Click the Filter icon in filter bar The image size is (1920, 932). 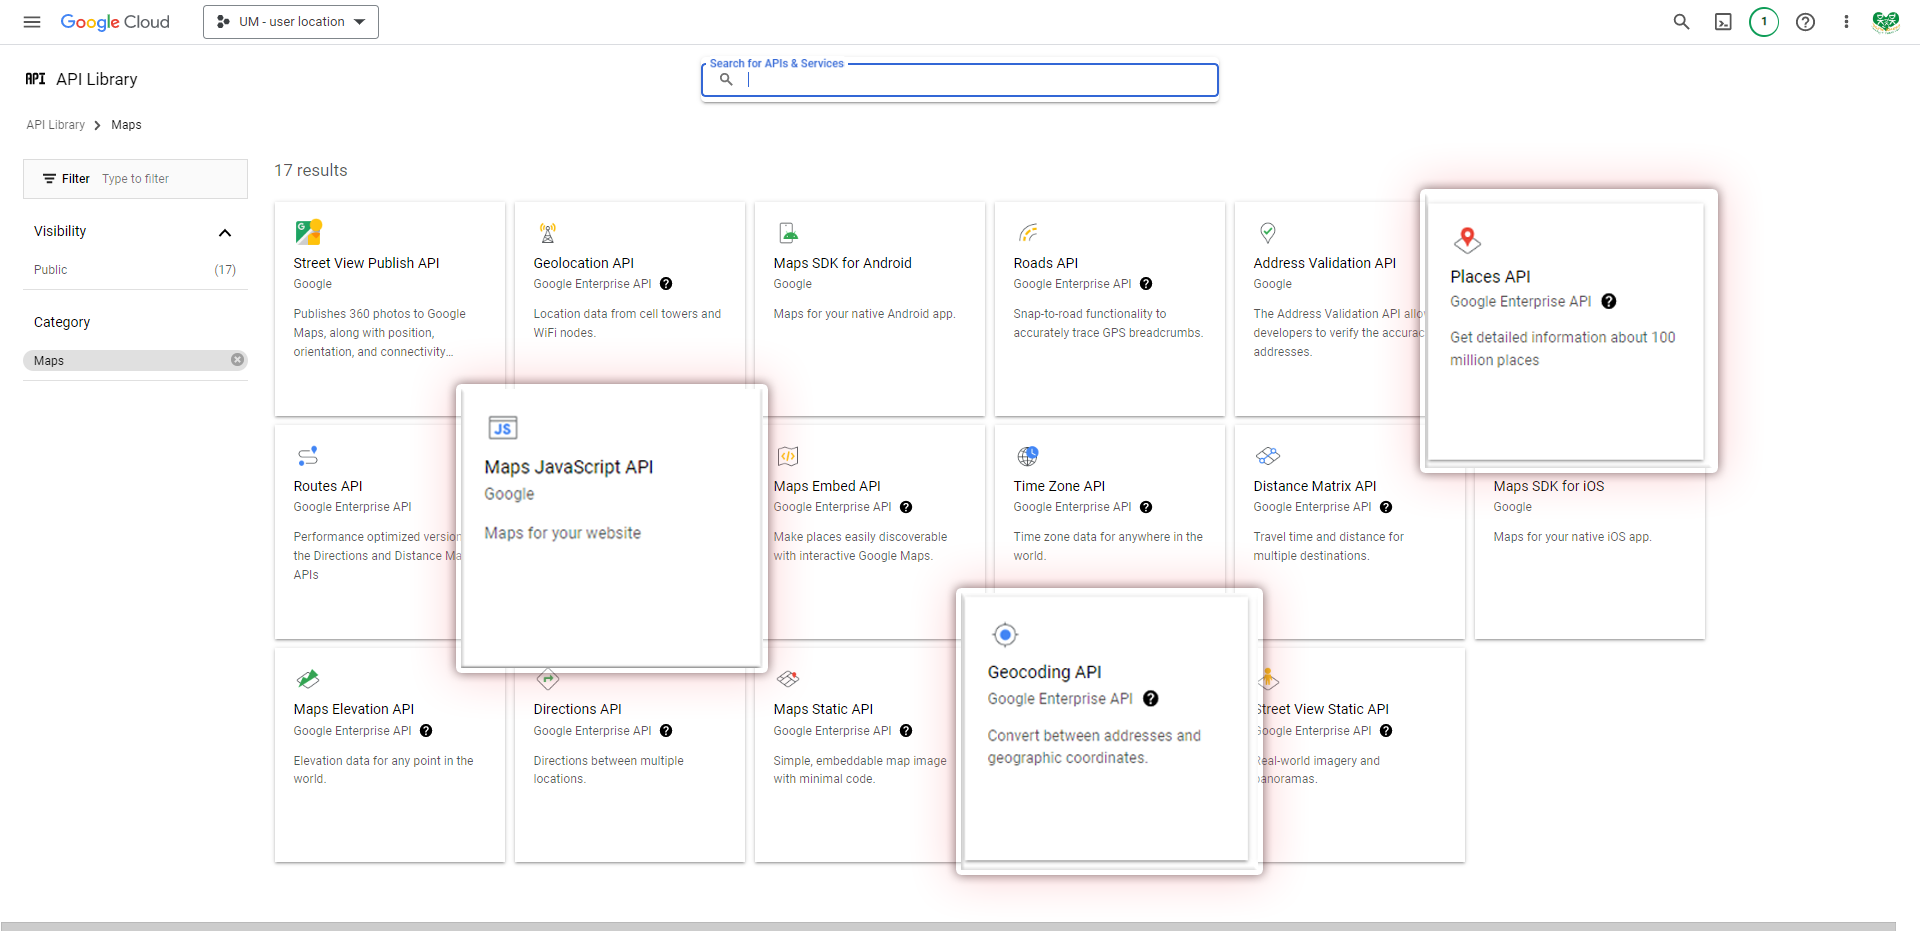pyautogui.click(x=49, y=179)
